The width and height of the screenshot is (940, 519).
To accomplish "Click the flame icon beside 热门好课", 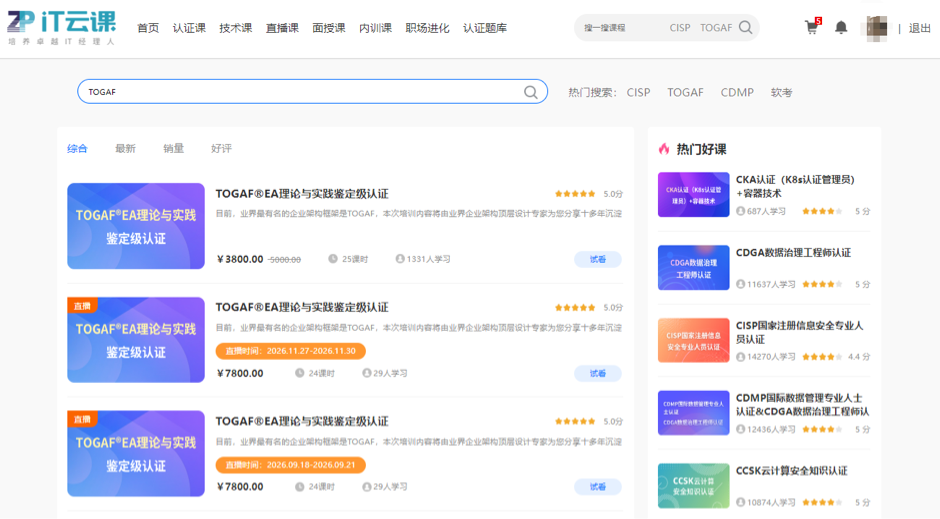I will [664, 149].
